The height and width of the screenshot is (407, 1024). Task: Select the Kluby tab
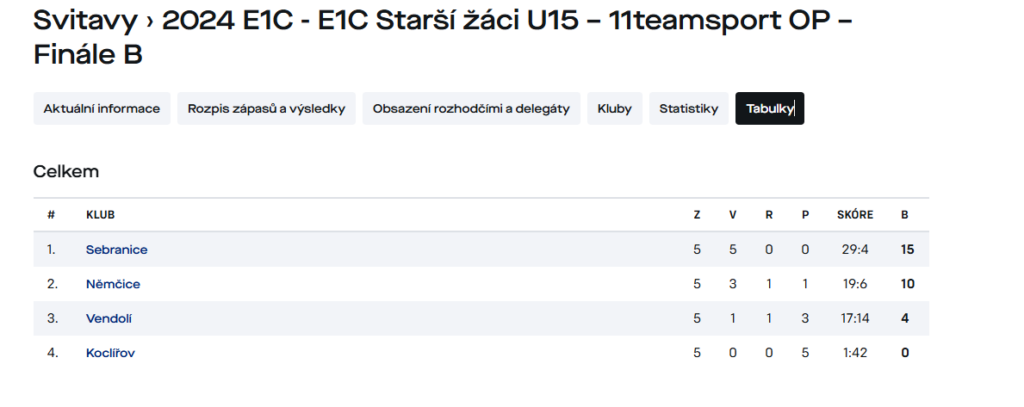click(x=615, y=108)
